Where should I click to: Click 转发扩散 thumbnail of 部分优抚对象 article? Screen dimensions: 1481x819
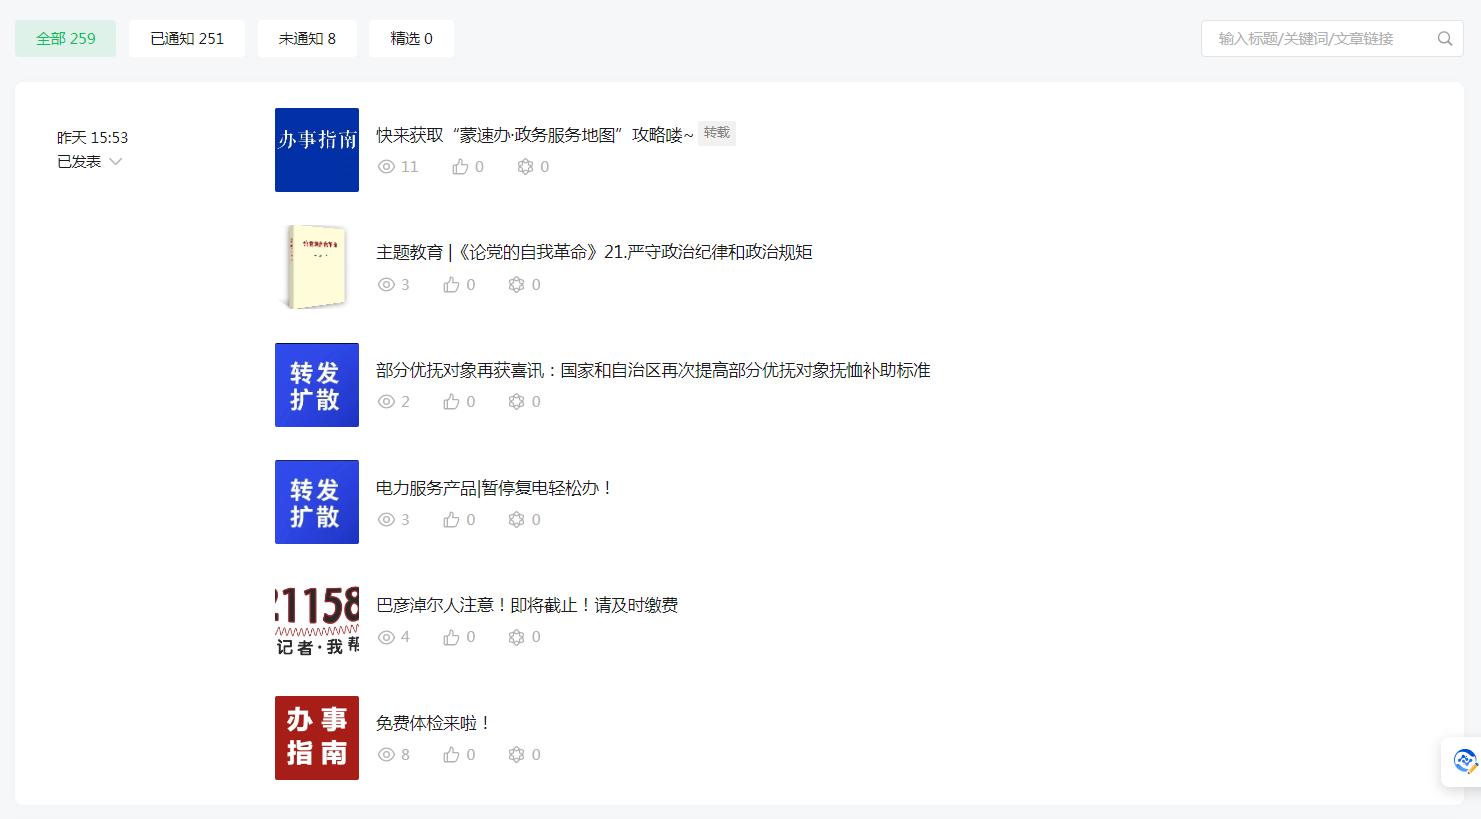[x=317, y=385]
